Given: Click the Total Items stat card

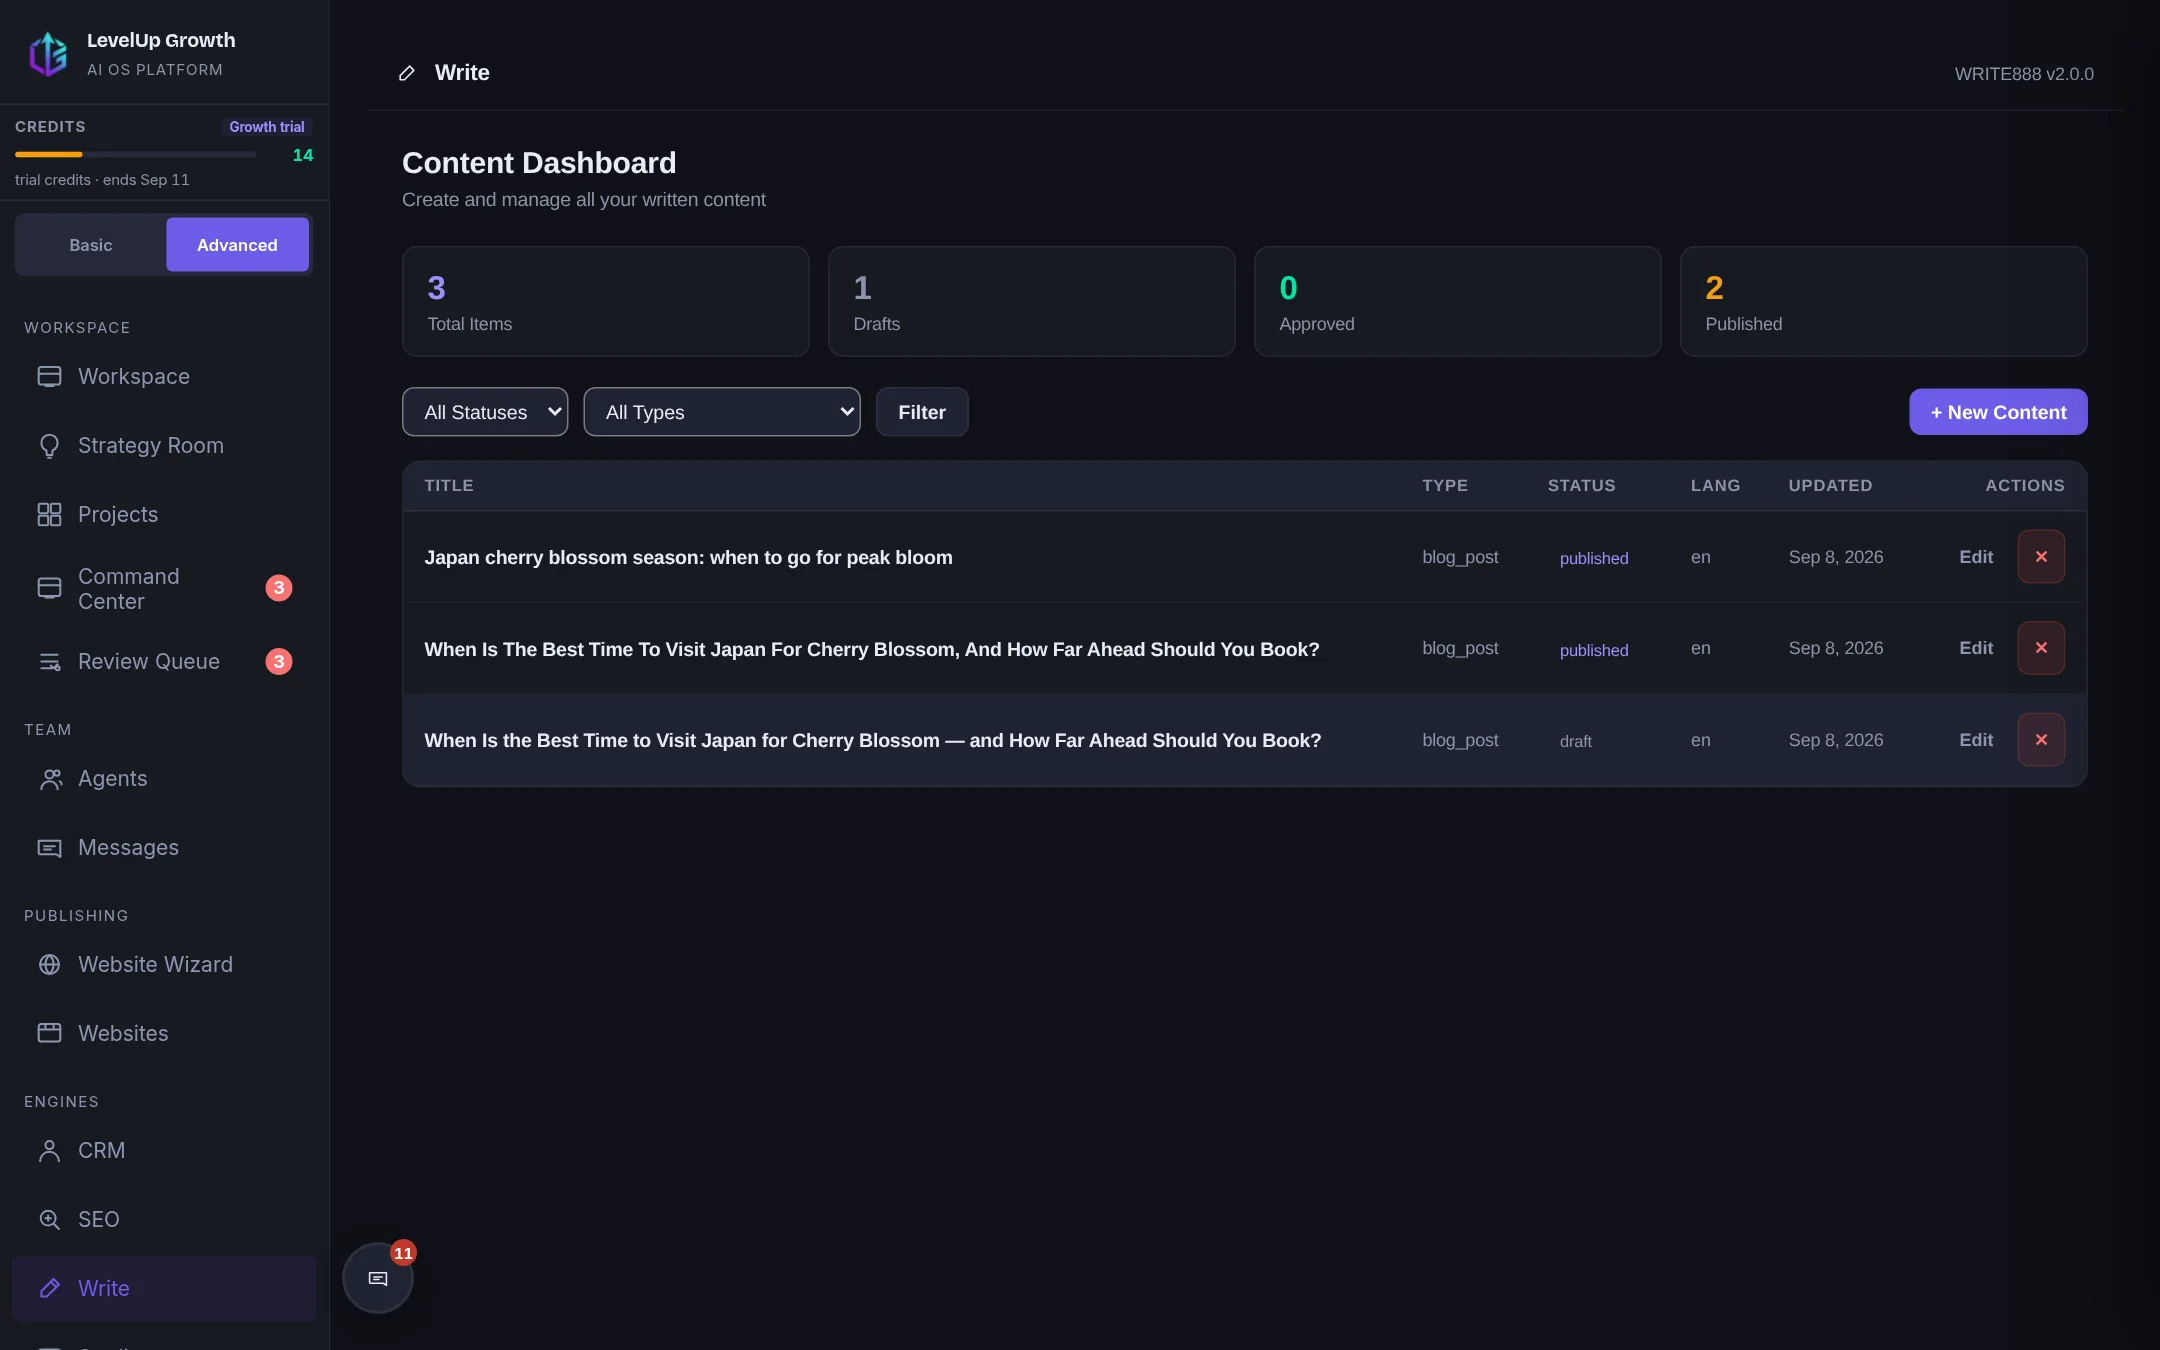Looking at the screenshot, I should coord(606,302).
